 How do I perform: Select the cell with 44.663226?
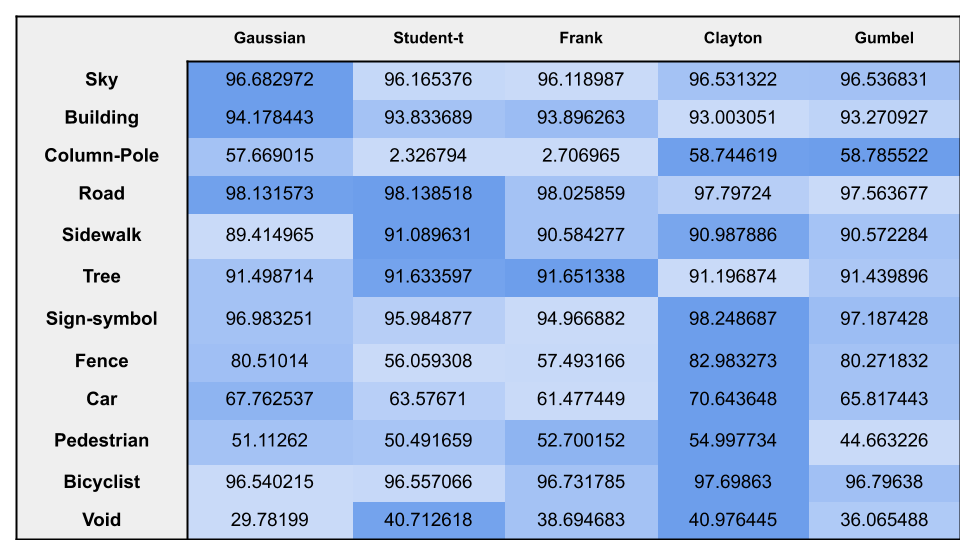pyautogui.click(x=884, y=442)
